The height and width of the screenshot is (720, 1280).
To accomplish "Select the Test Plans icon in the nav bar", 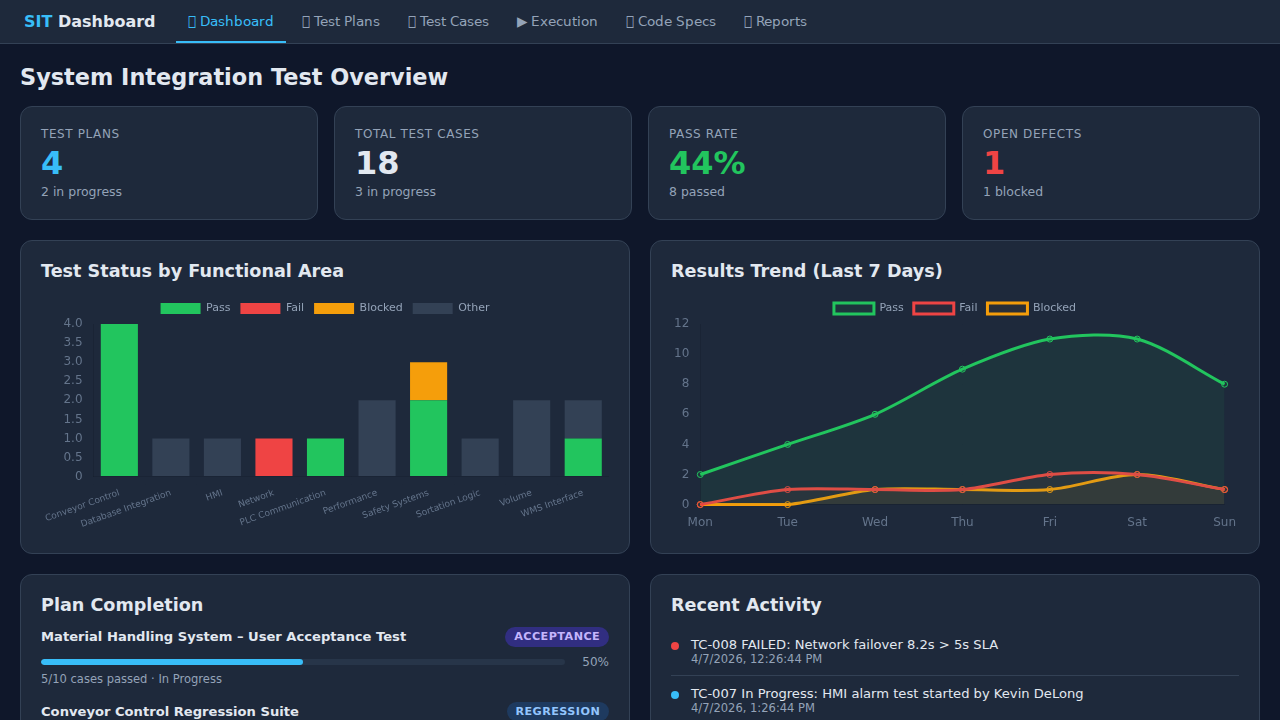I will (x=307, y=21).
